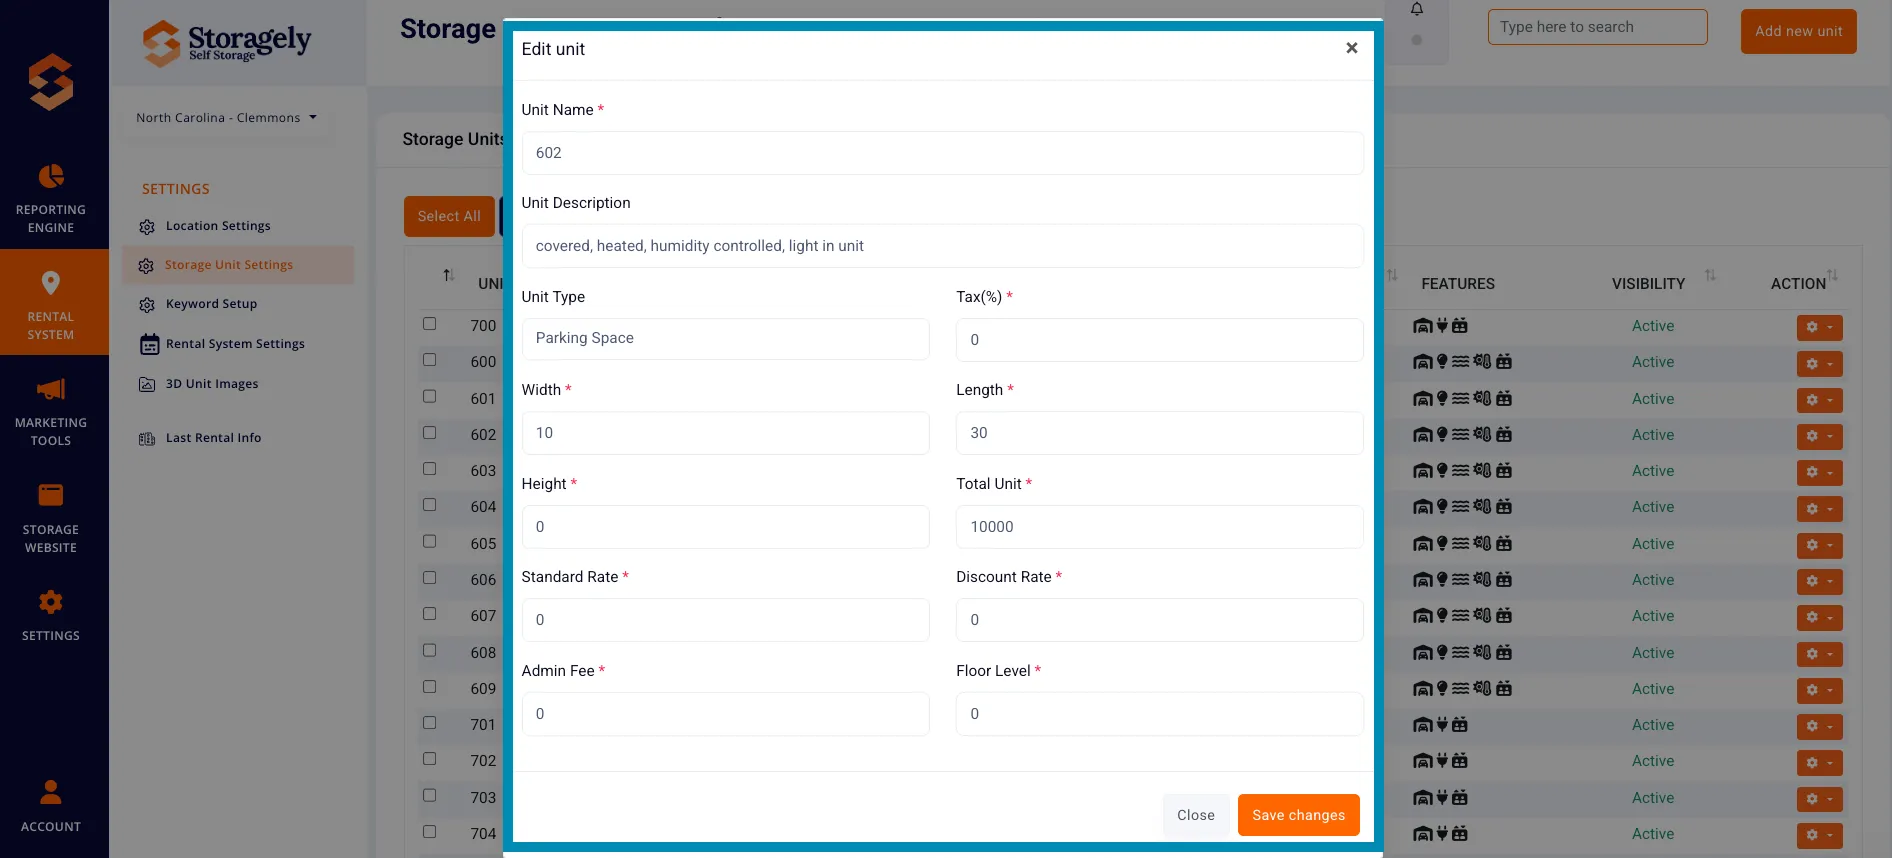The image size is (1892, 858).
Task: Open the Reporting Engine sidebar section
Action: click(x=51, y=199)
